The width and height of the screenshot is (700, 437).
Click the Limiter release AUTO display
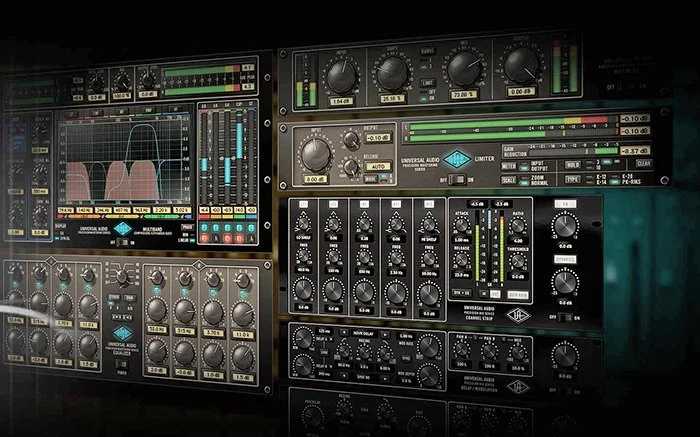[x=378, y=166]
